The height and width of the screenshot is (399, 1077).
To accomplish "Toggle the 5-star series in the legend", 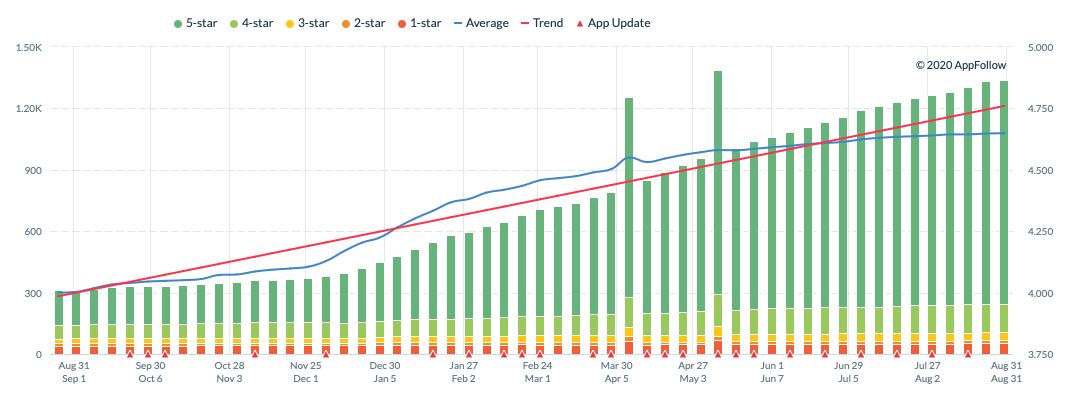I will pyautogui.click(x=196, y=23).
